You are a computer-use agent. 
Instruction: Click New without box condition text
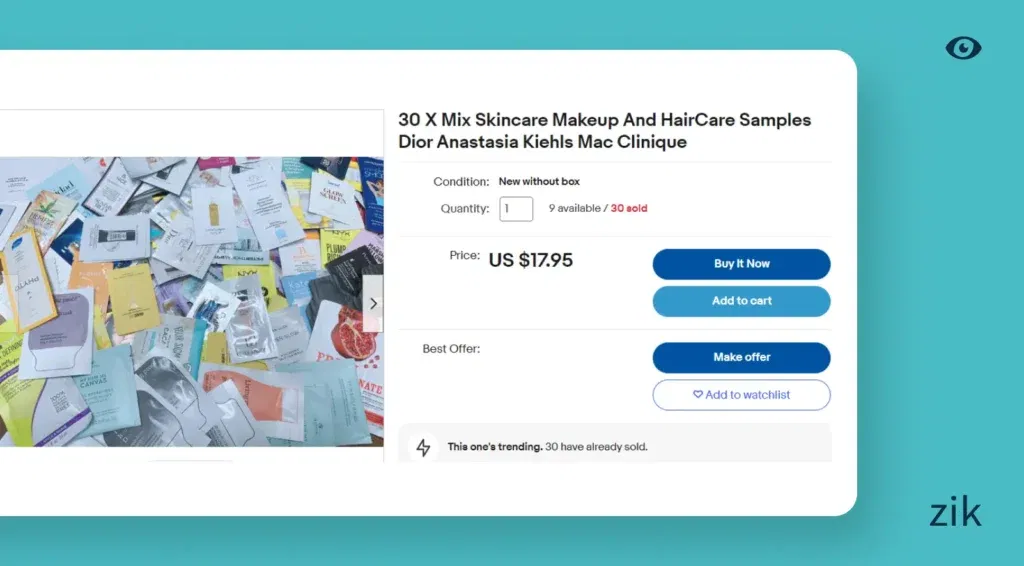(x=539, y=181)
